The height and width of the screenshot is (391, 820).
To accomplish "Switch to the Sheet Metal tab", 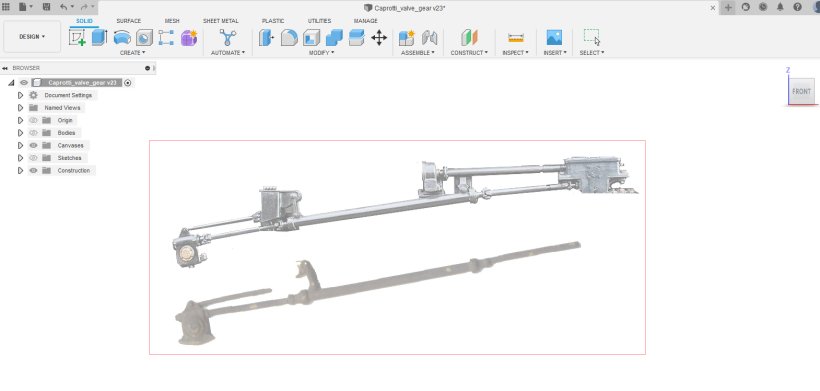I will coord(221,21).
